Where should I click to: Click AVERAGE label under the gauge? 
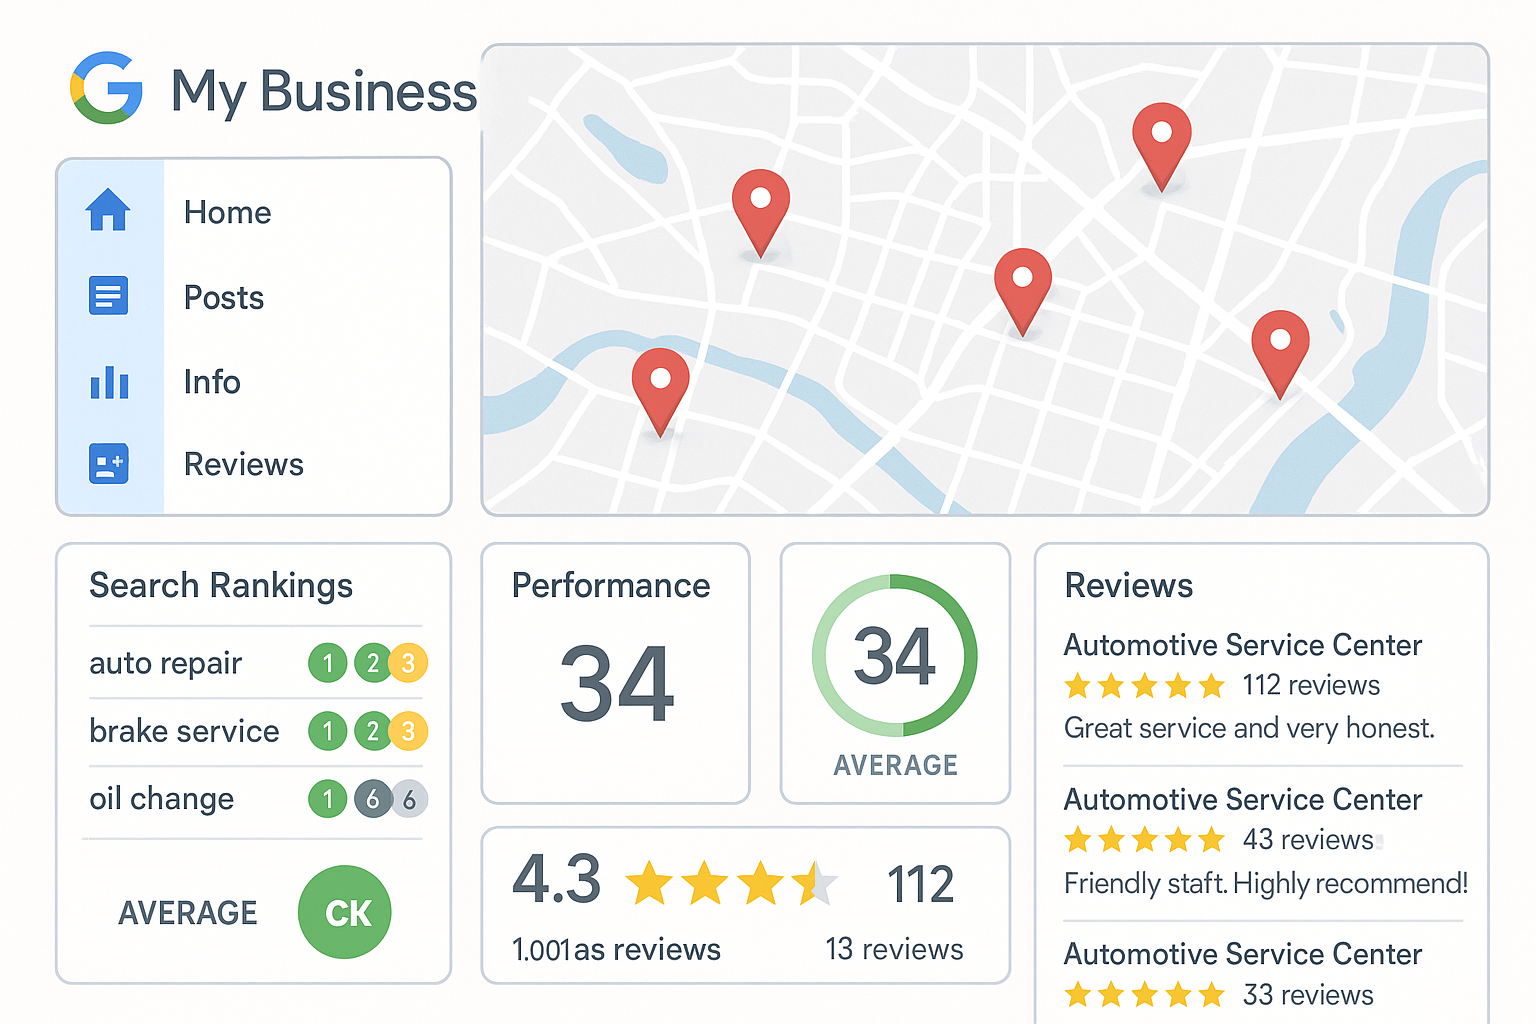tap(896, 765)
